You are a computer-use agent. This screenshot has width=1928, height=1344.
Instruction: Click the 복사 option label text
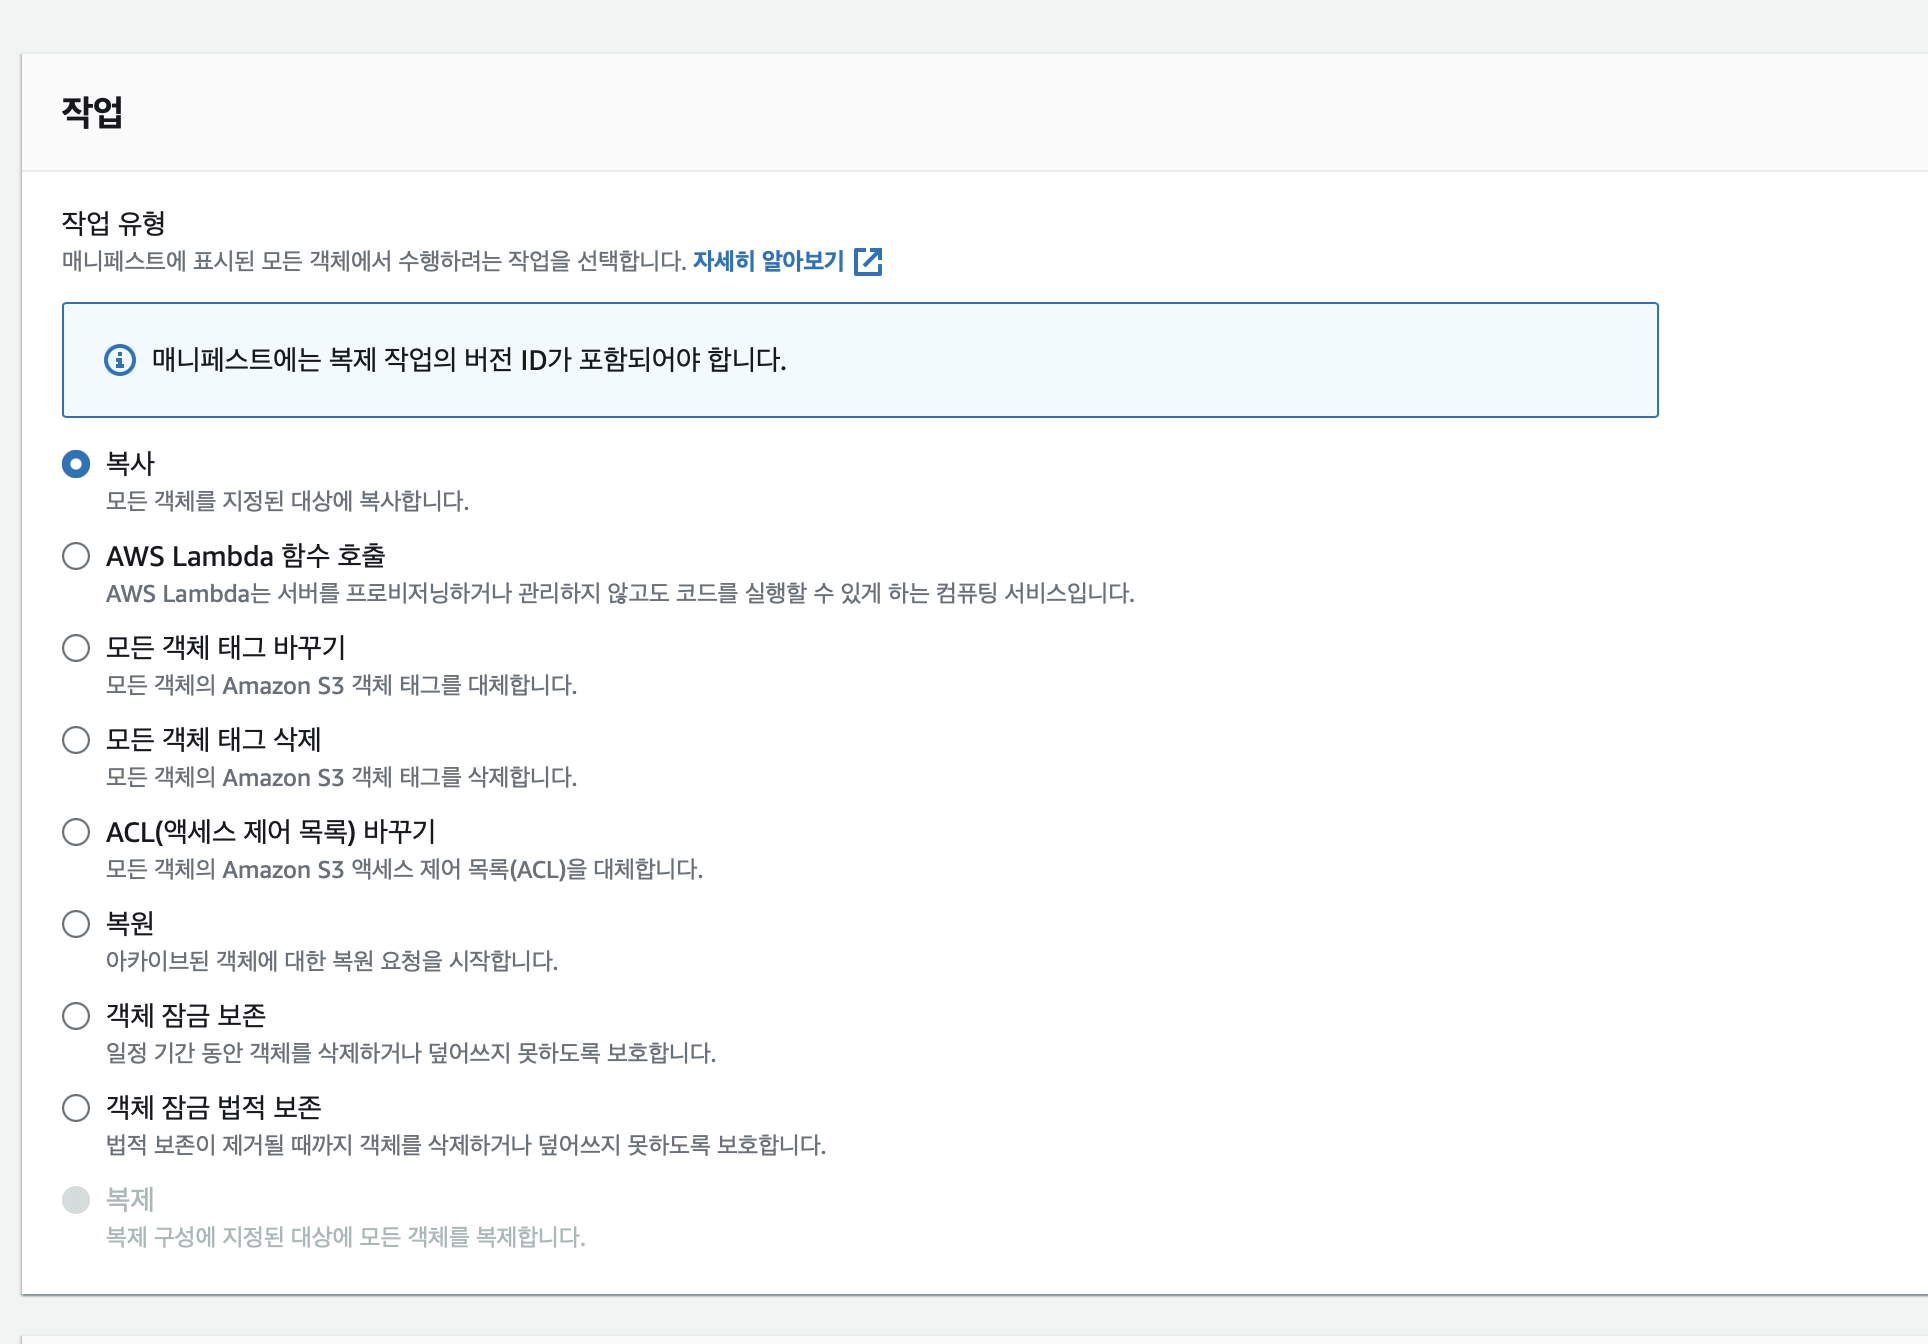point(130,464)
